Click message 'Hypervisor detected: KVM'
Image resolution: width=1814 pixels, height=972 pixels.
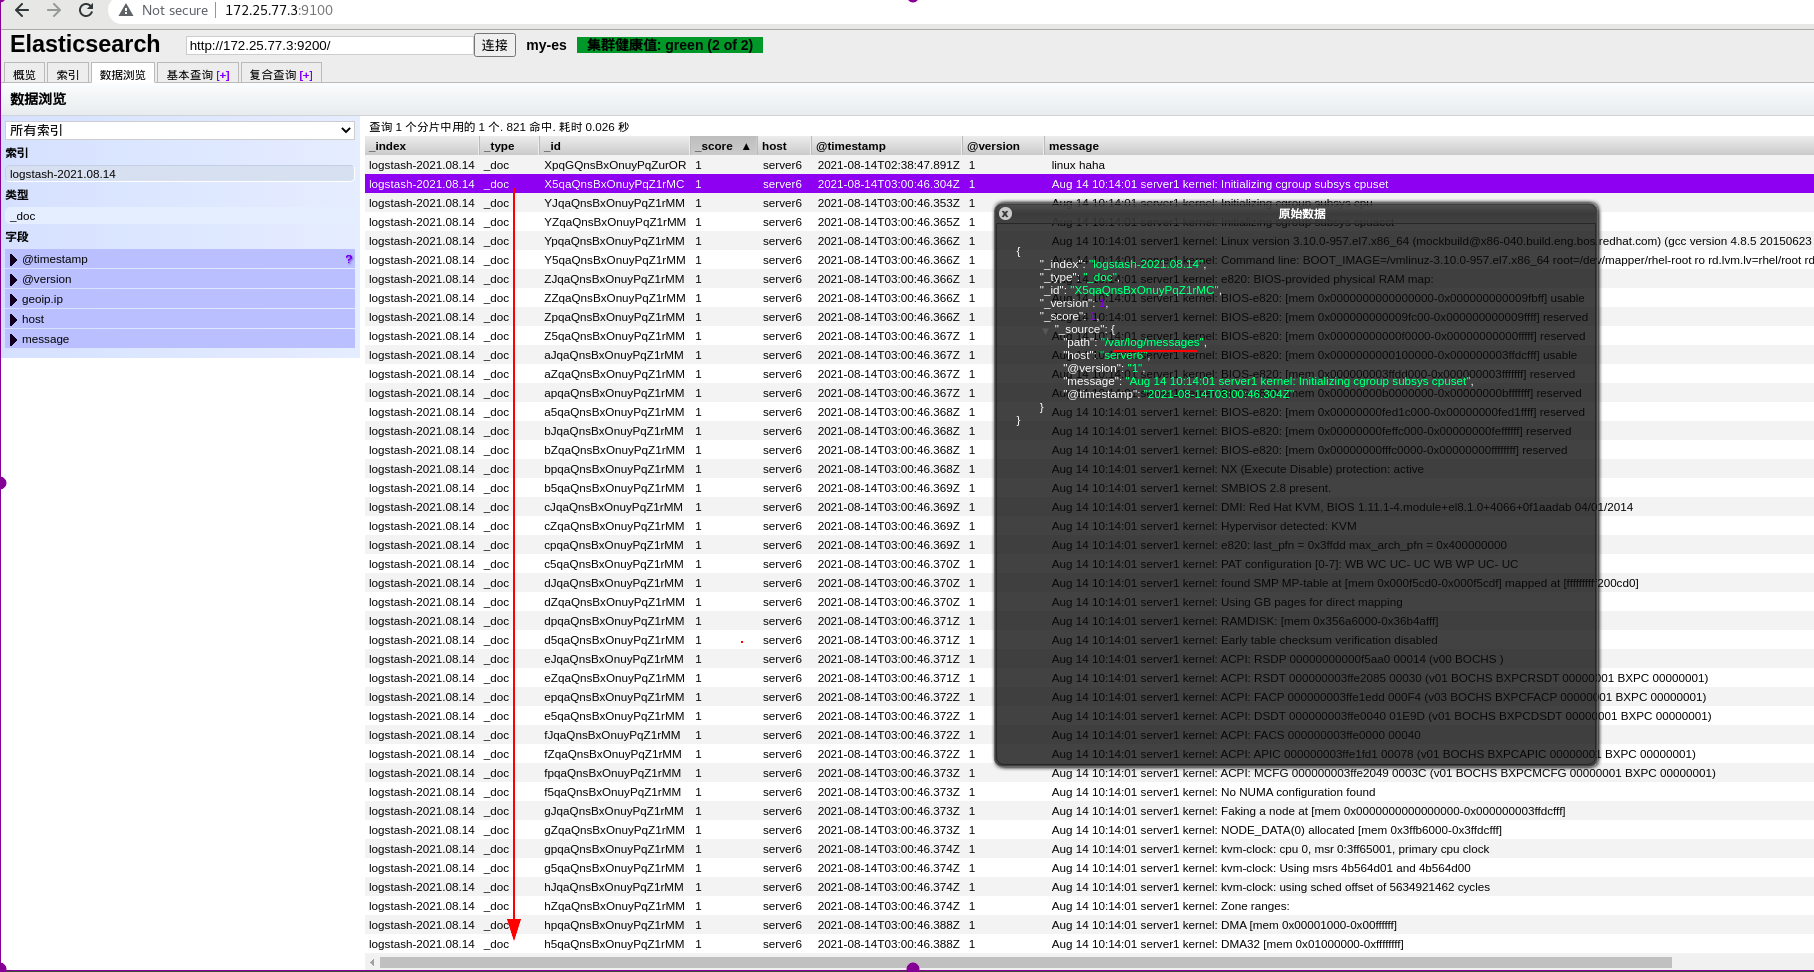1204,526
